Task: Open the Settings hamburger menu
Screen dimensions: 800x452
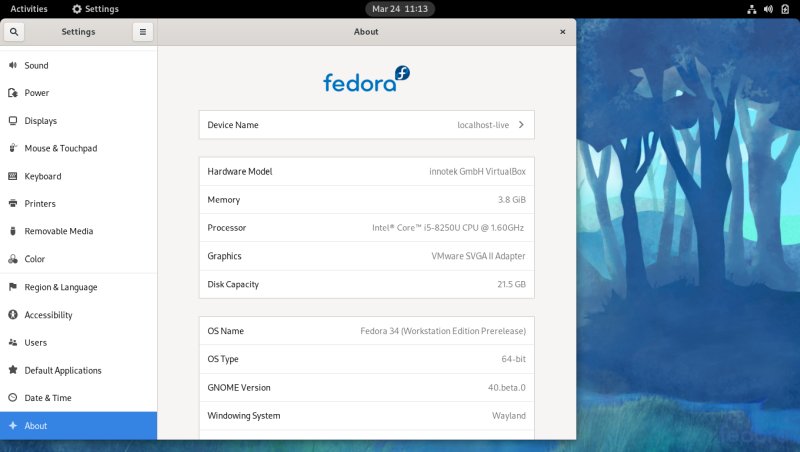Action: click(143, 32)
